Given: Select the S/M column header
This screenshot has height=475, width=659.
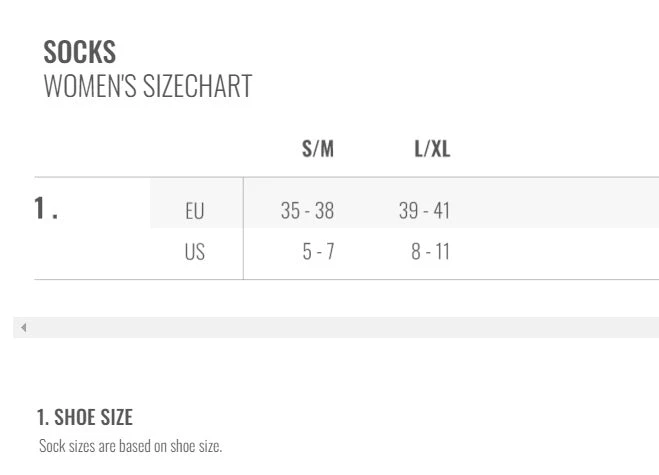Looking at the screenshot, I should pyautogui.click(x=318, y=150).
